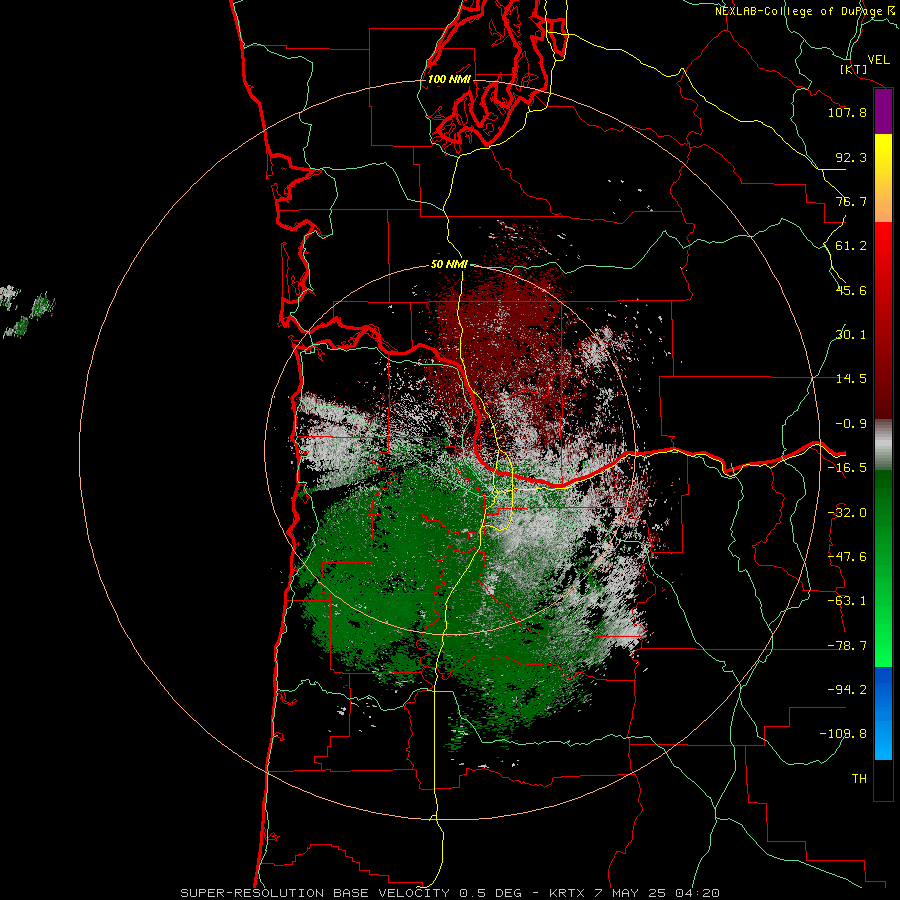Click the -47.6 velocity scale value

coord(847,557)
